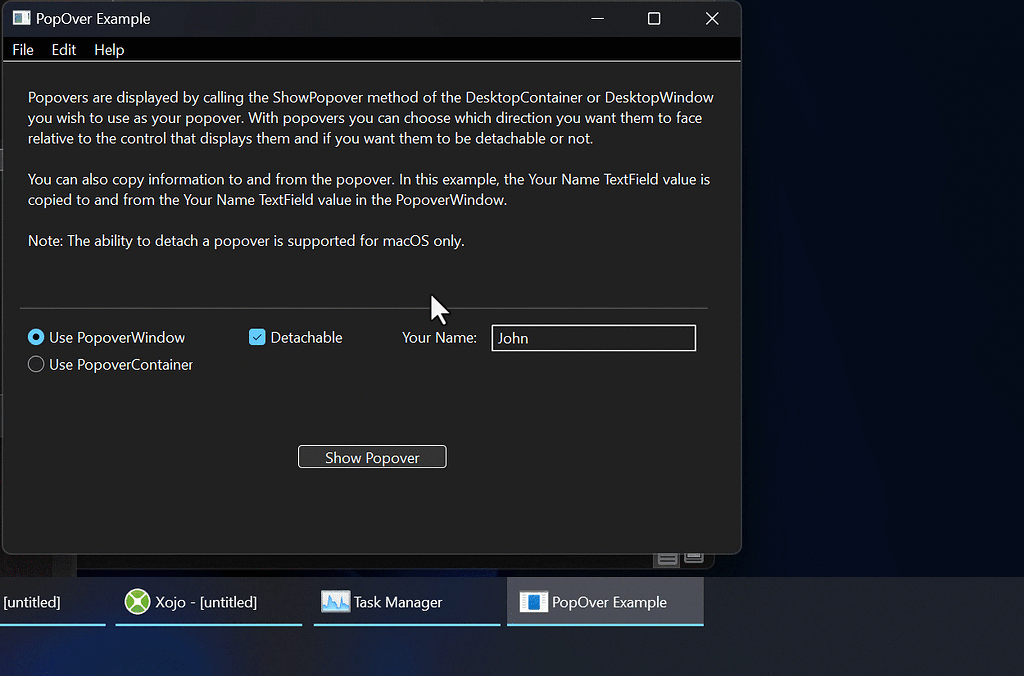
Task: Close the PopOver Example window
Action: pos(711,18)
